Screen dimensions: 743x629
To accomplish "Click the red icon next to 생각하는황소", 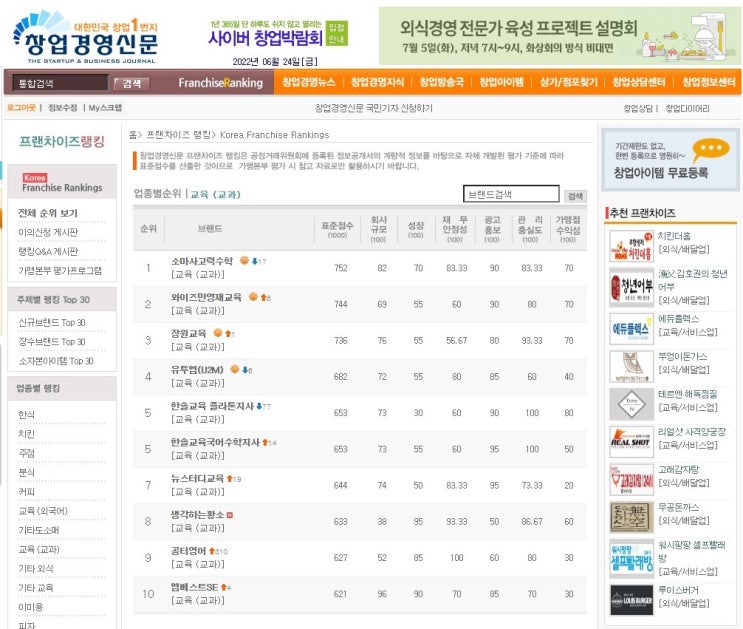I will pyautogui.click(x=230, y=515).
